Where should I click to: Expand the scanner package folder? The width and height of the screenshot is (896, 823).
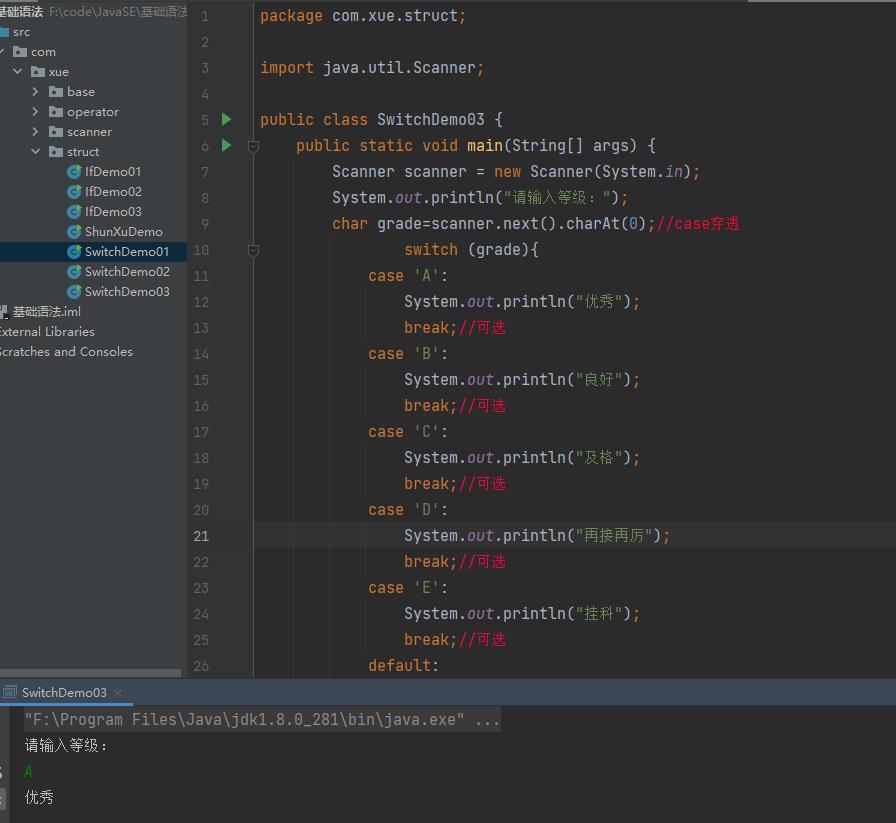coord(35,131)
